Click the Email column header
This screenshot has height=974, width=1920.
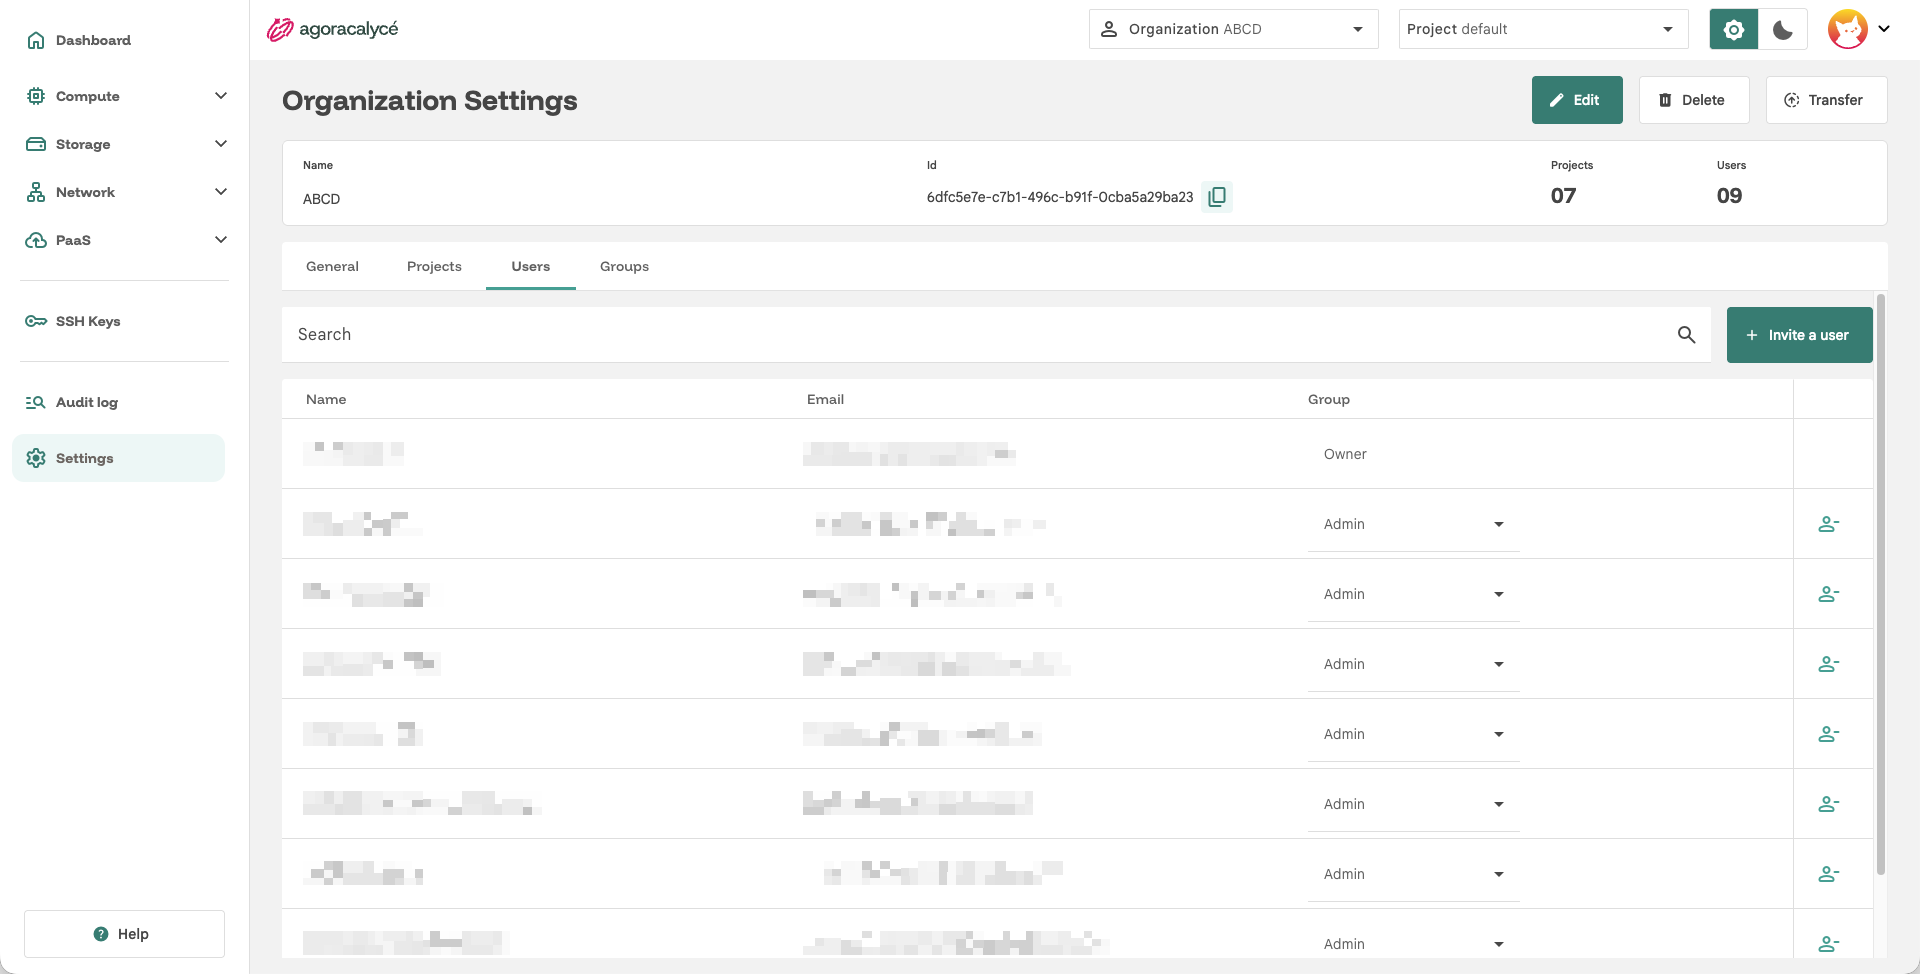pyautogui.click(x=825, y=399)
